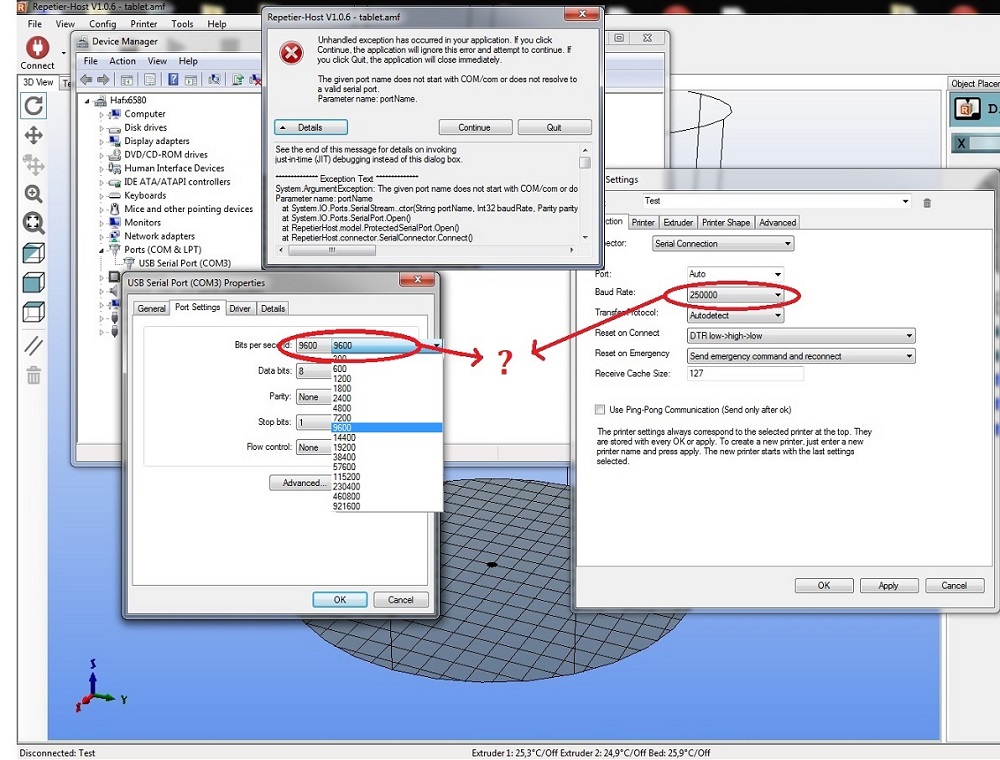Collapse the Ports (COM & LPT) node
This screenshot has height=760, width=1000.
tap(101, 250)
